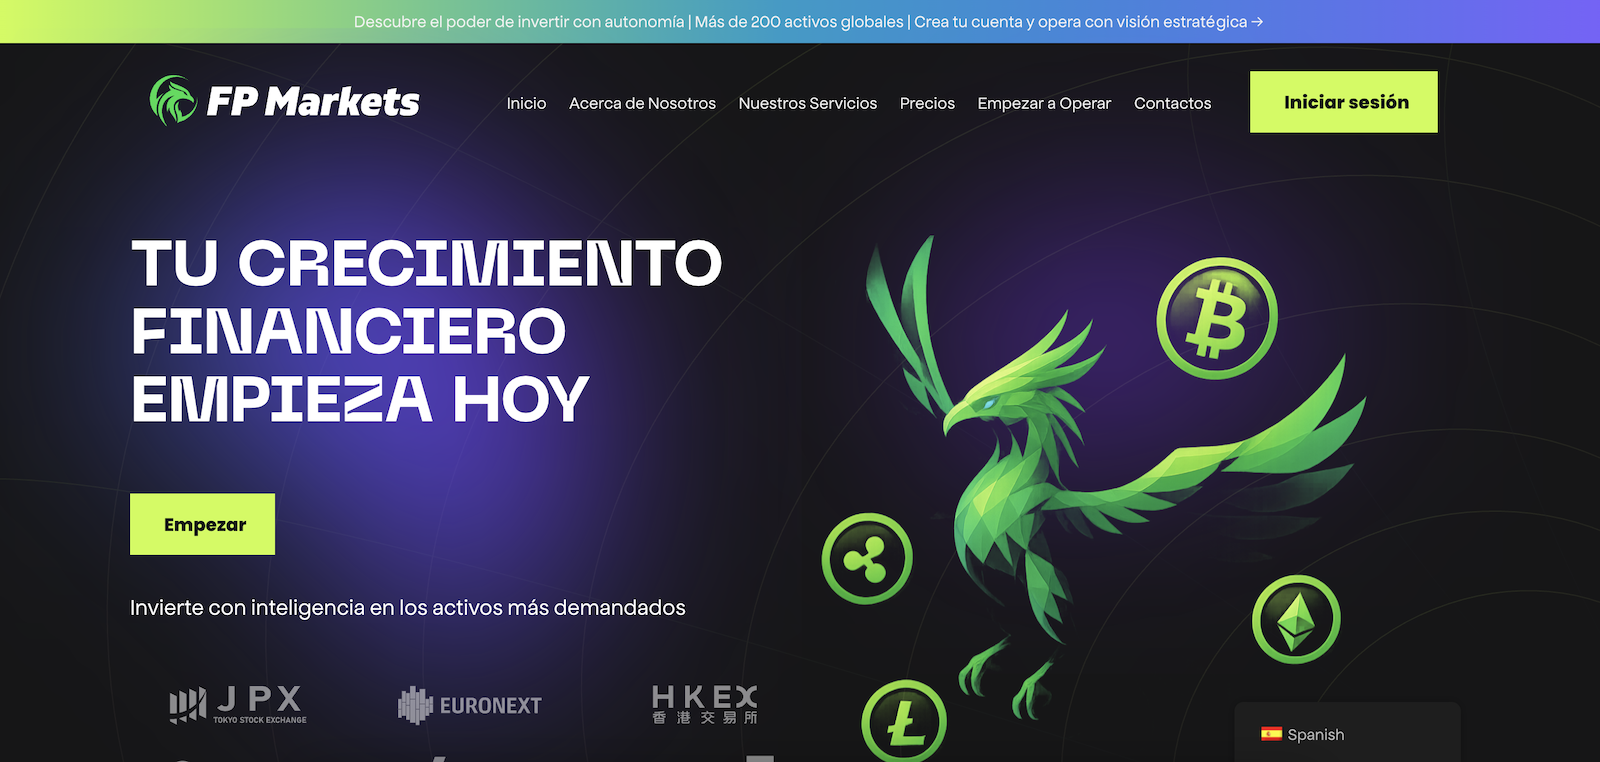Click the green Empezar button
The image size is (1600, 762).
click(202, 524)
